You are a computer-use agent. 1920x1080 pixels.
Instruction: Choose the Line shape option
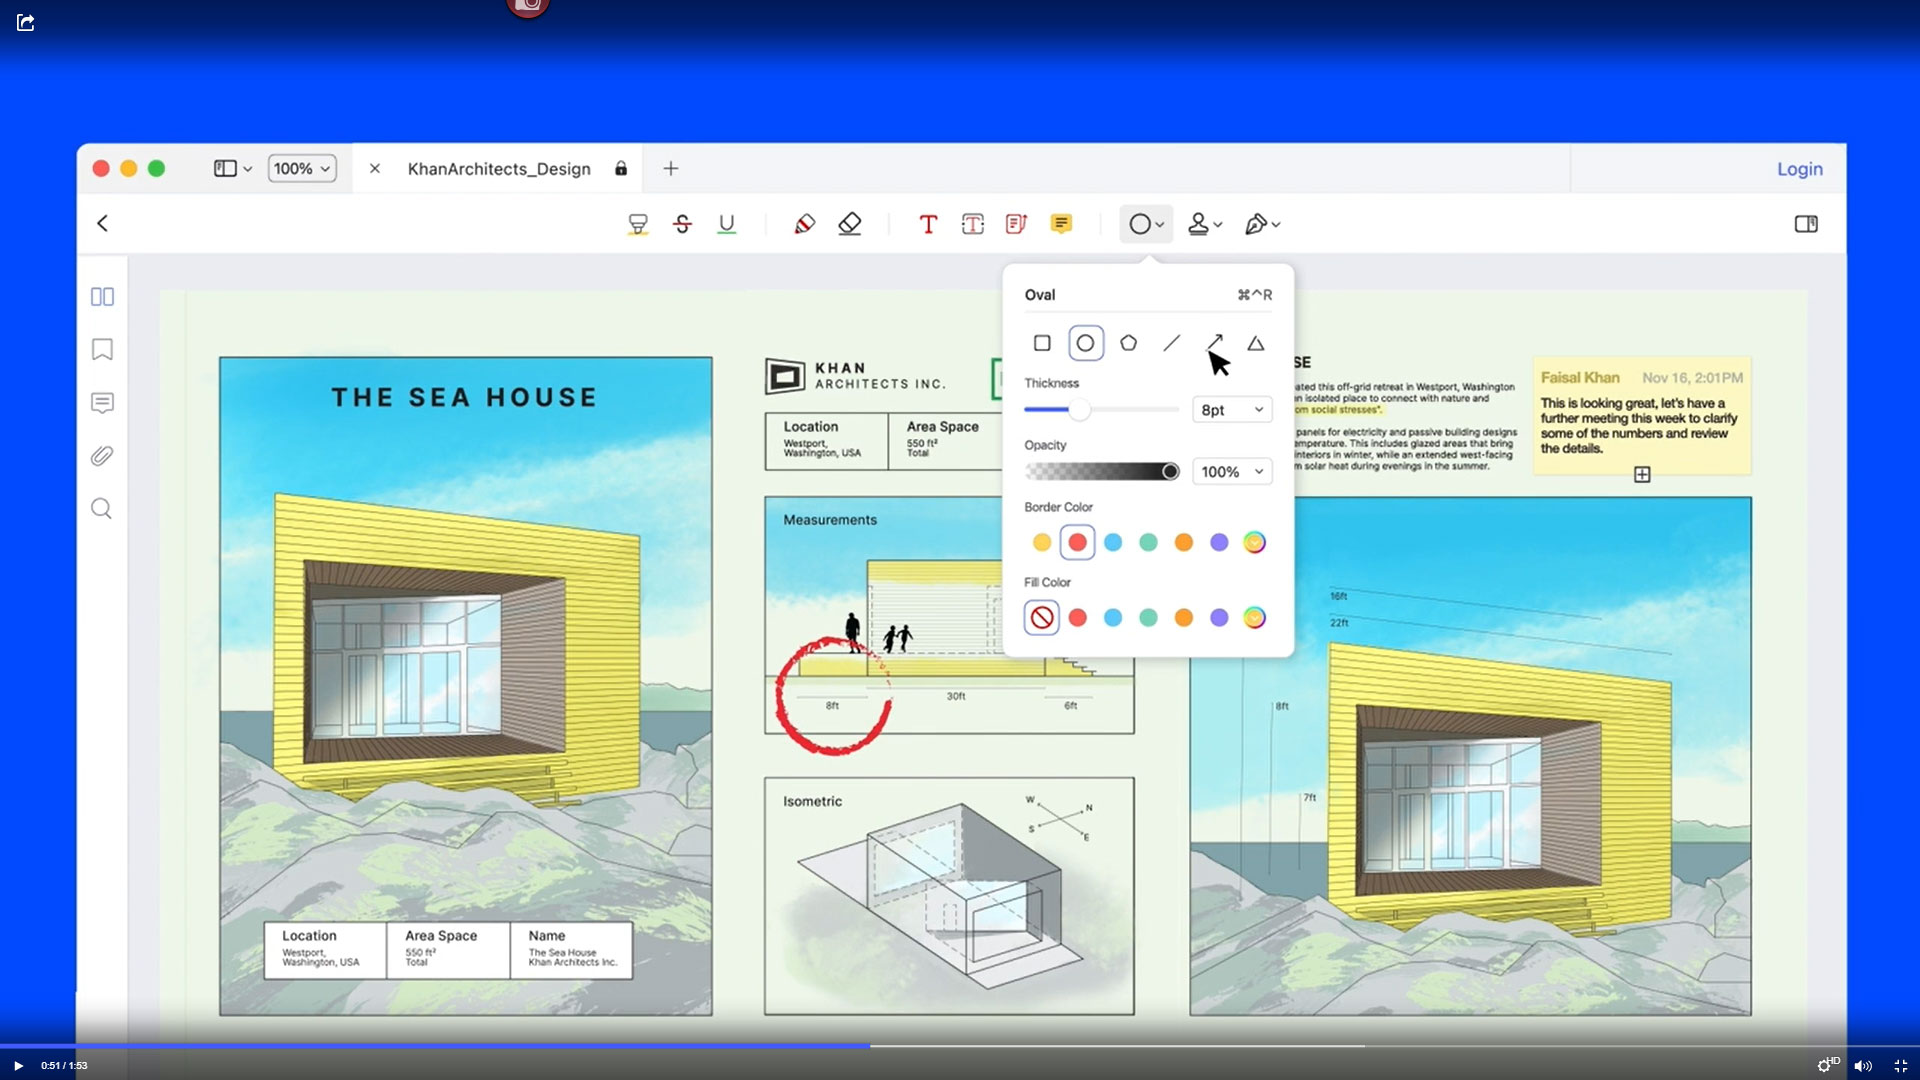click(x=1171, y=343)
